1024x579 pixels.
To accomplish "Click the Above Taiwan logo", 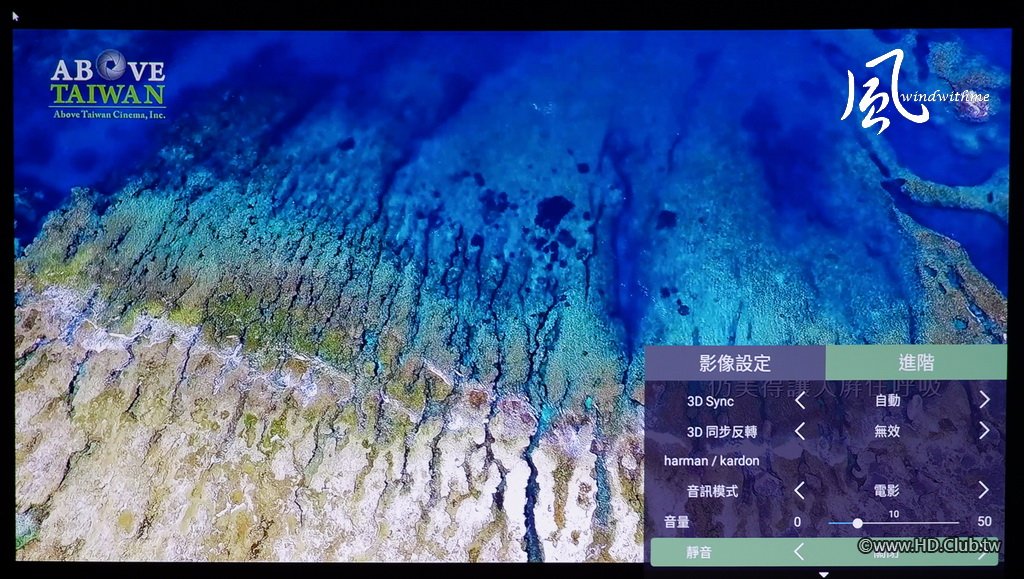I will [108, 85].
